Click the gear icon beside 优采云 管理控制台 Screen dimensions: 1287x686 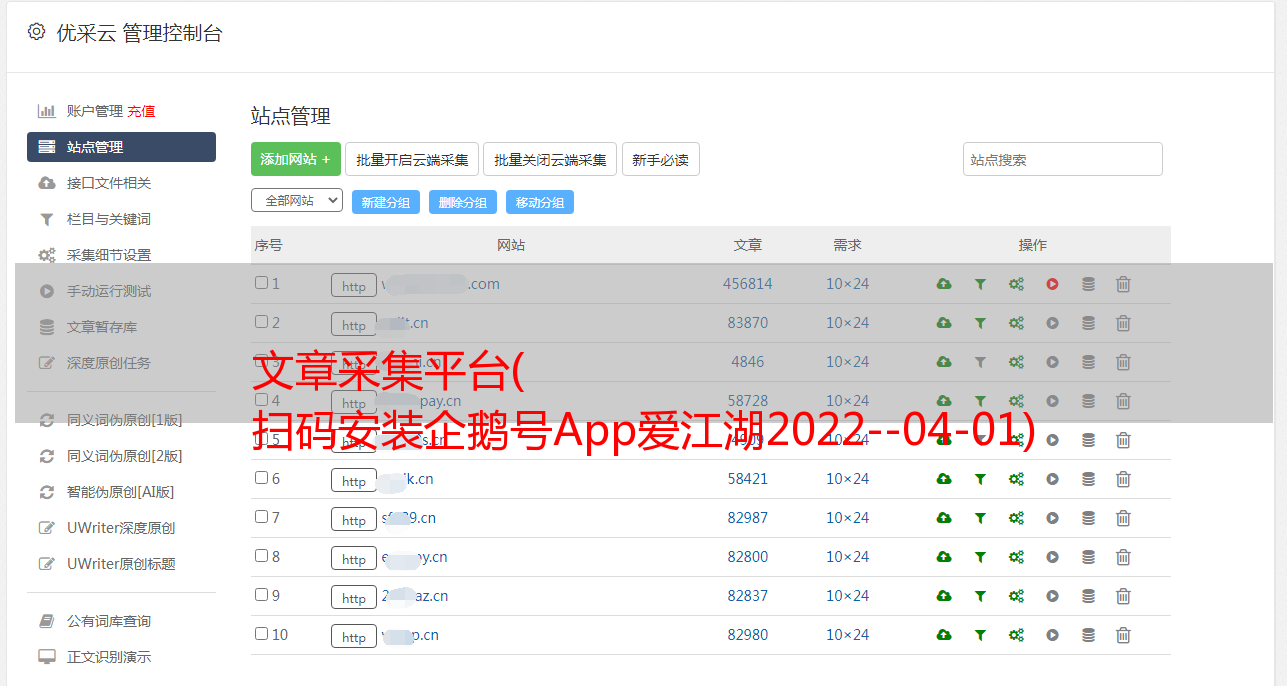click(37, 32)
